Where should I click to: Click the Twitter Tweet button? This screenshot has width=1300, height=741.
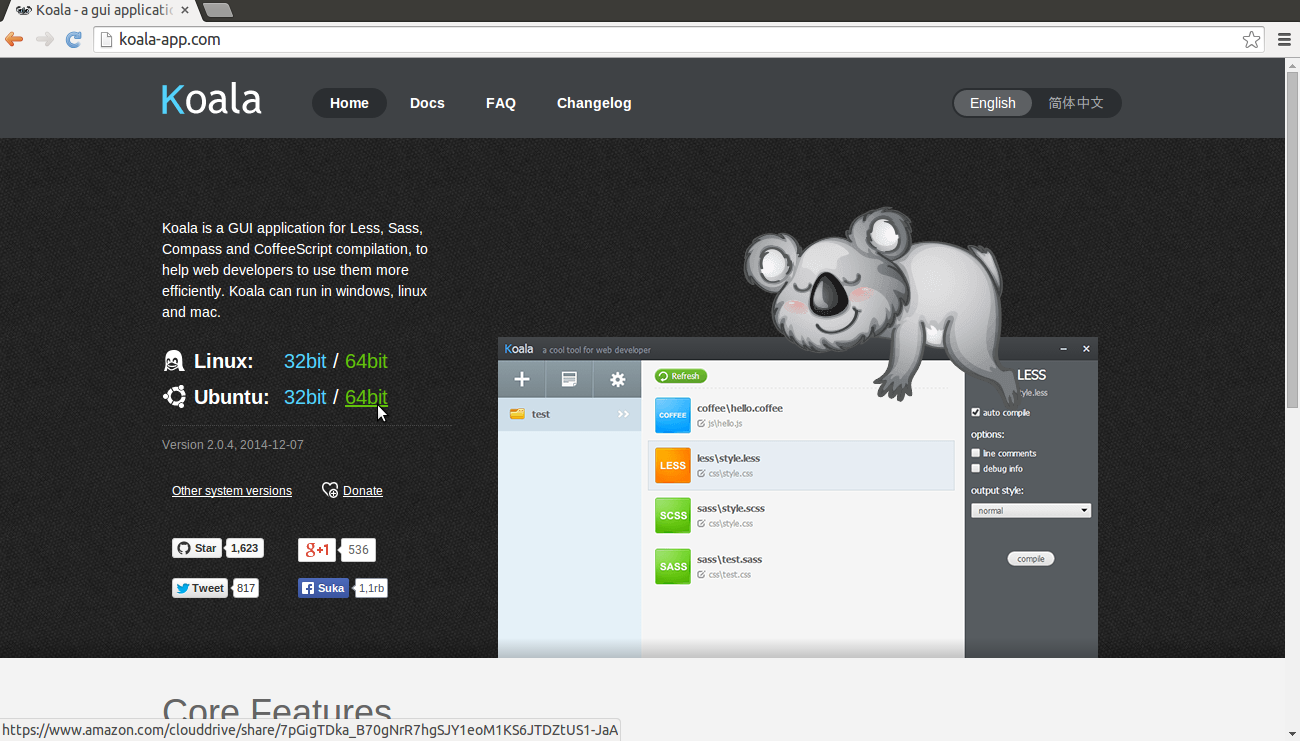200,588
